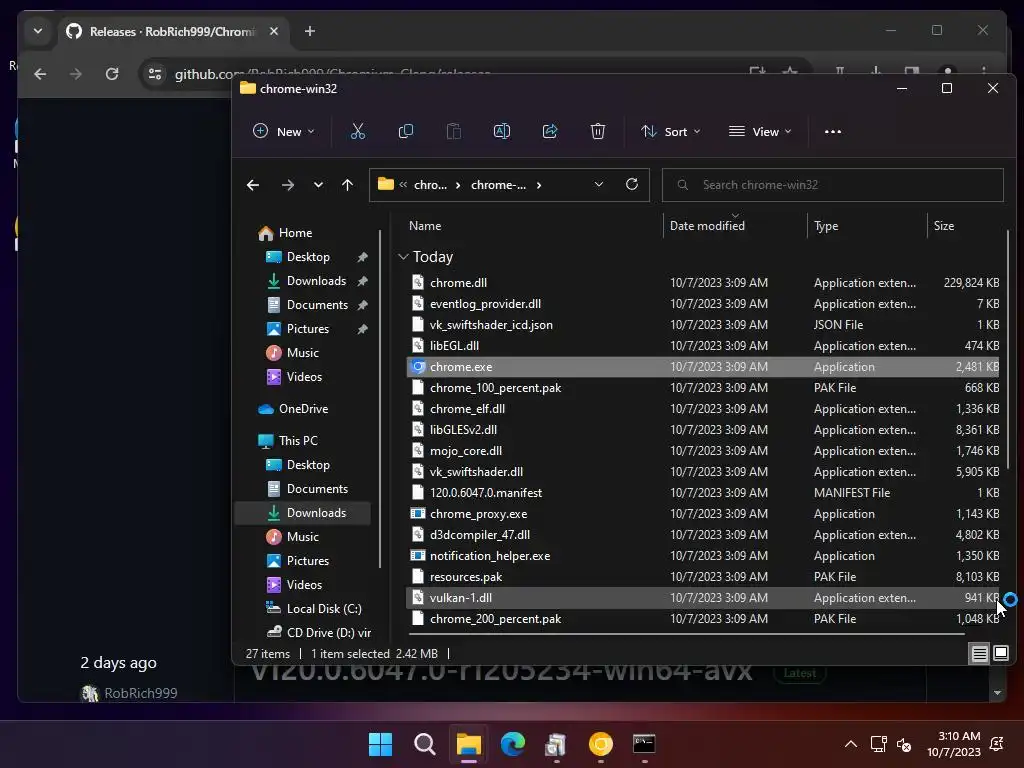1024x768 pixels.
Task: Open recent locations dropdown arrow
Action: 318,185
